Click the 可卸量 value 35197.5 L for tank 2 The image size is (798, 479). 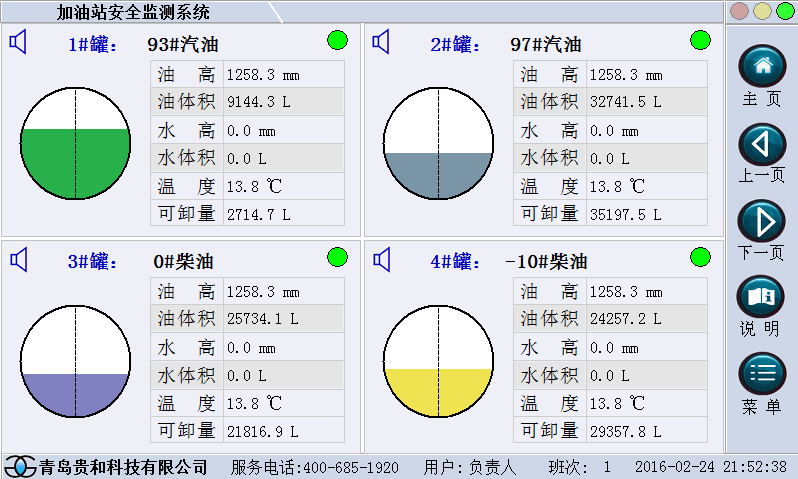click(x=625, y=214)
